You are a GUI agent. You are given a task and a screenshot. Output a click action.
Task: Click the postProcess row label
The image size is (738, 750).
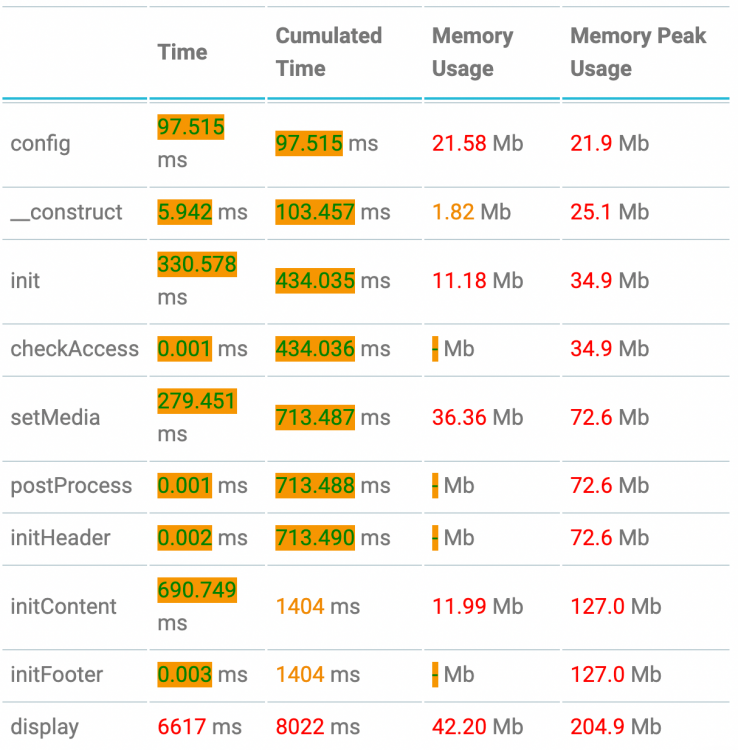click(71, 486)
